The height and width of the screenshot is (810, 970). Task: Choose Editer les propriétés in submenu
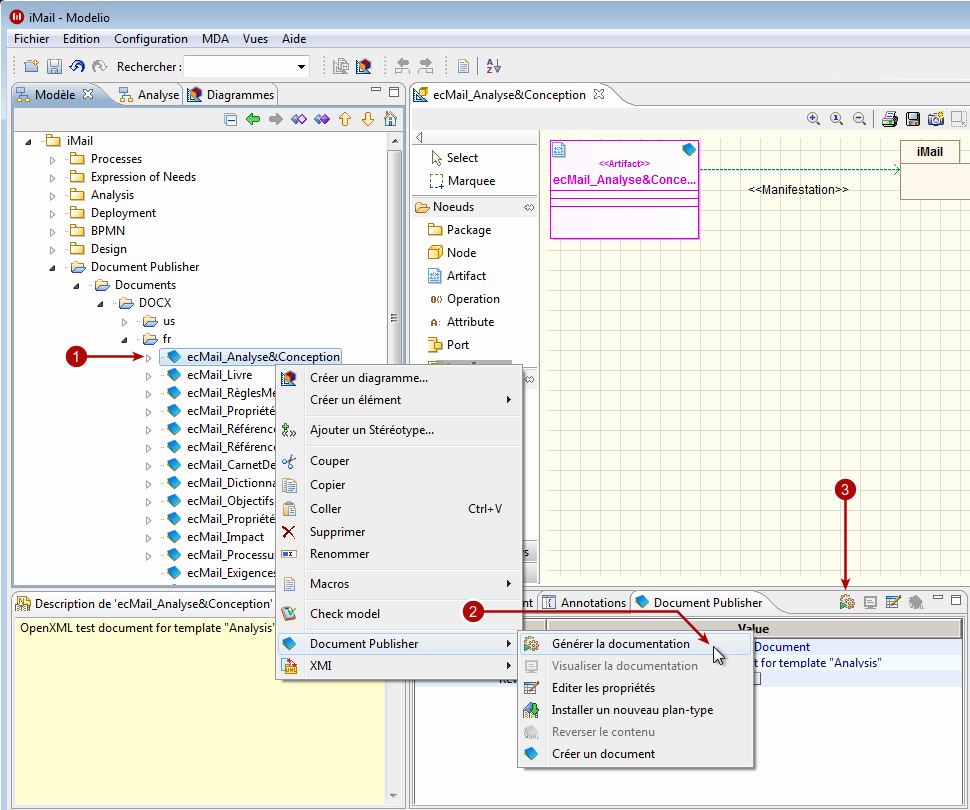[635, 687]
